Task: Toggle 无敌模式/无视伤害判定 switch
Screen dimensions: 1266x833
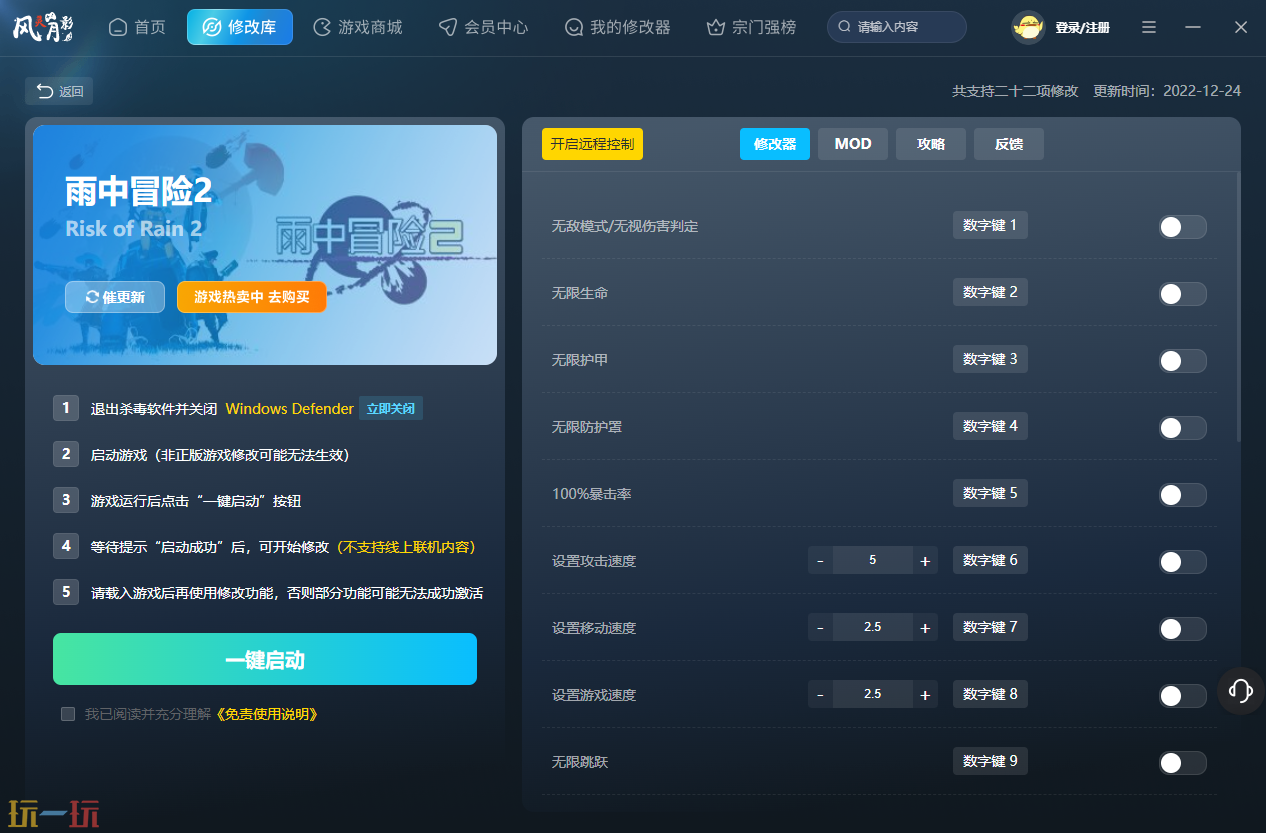Action: (1183, 227)
